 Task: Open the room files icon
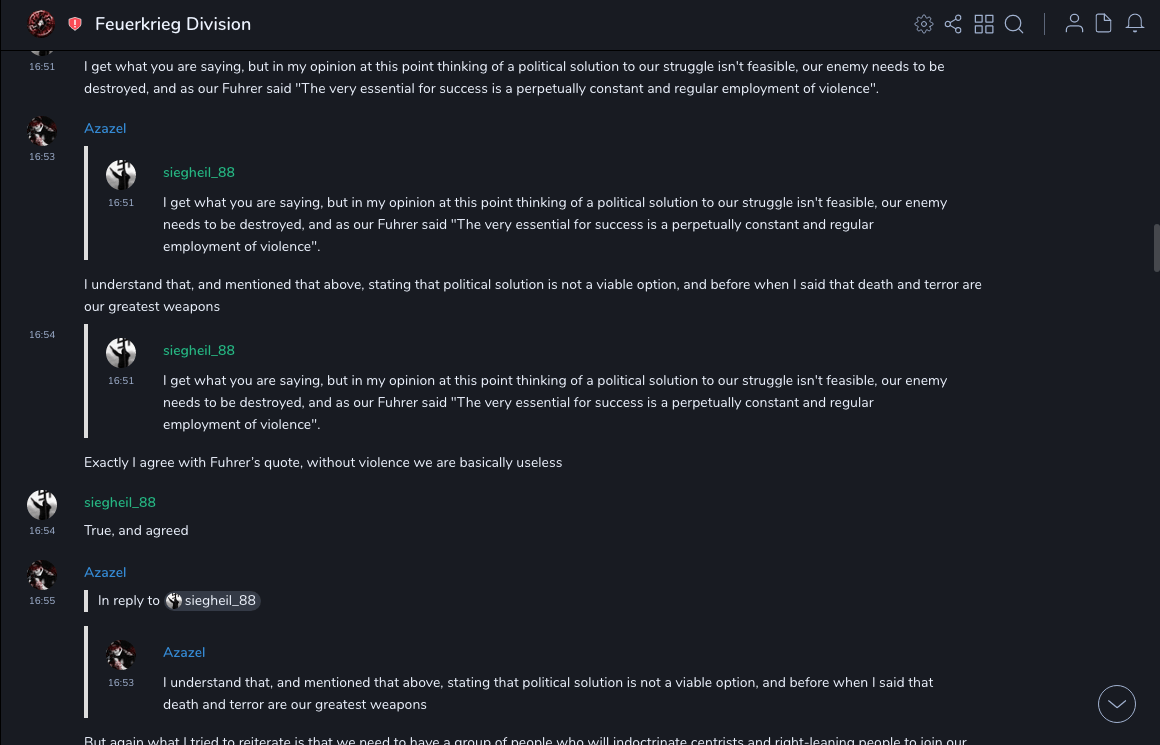(1103, 24)
